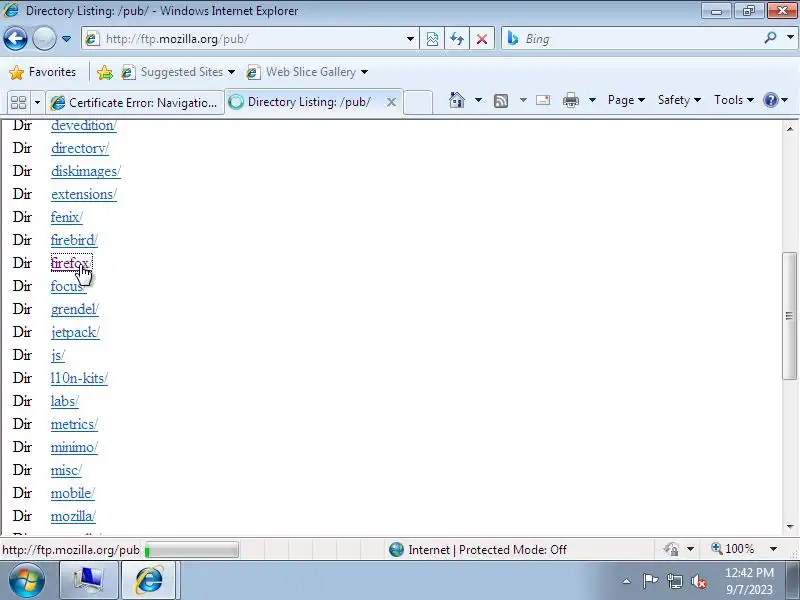Click the Read Mail envelope icon
The image size is (800, 600).
pos(543,100)
